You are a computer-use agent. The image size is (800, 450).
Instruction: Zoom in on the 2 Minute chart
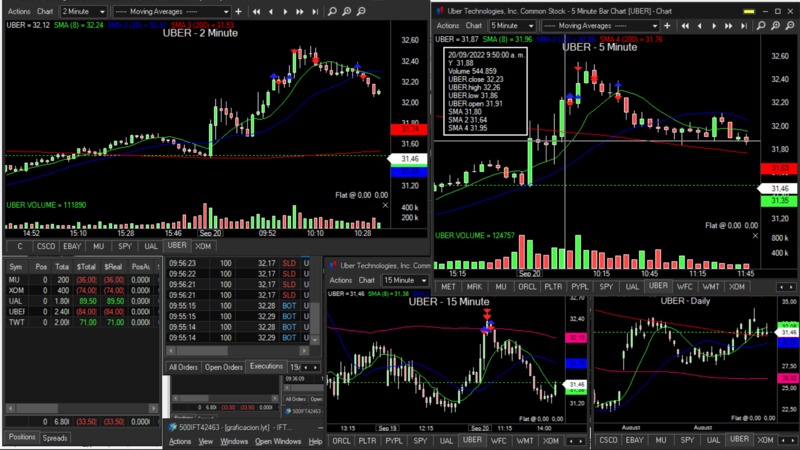[x=347, y=11]
